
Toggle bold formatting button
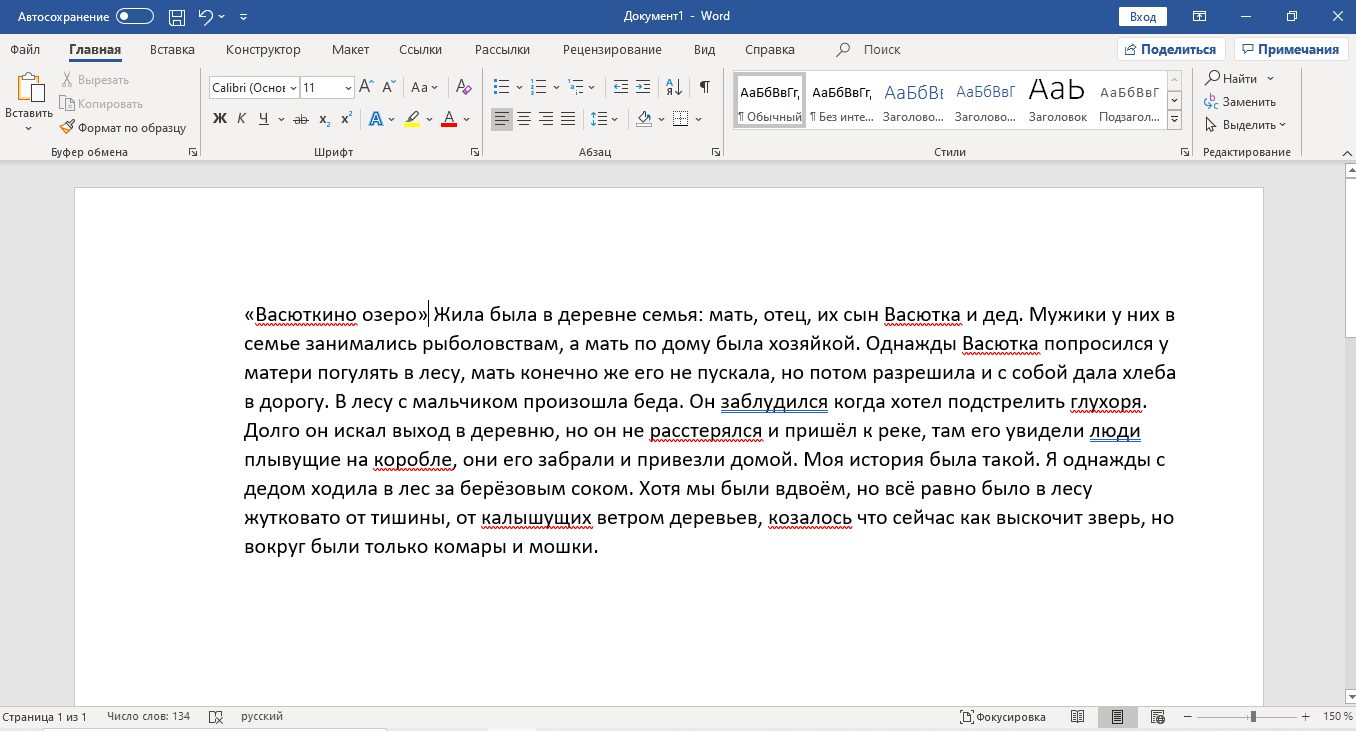point(220,119)
